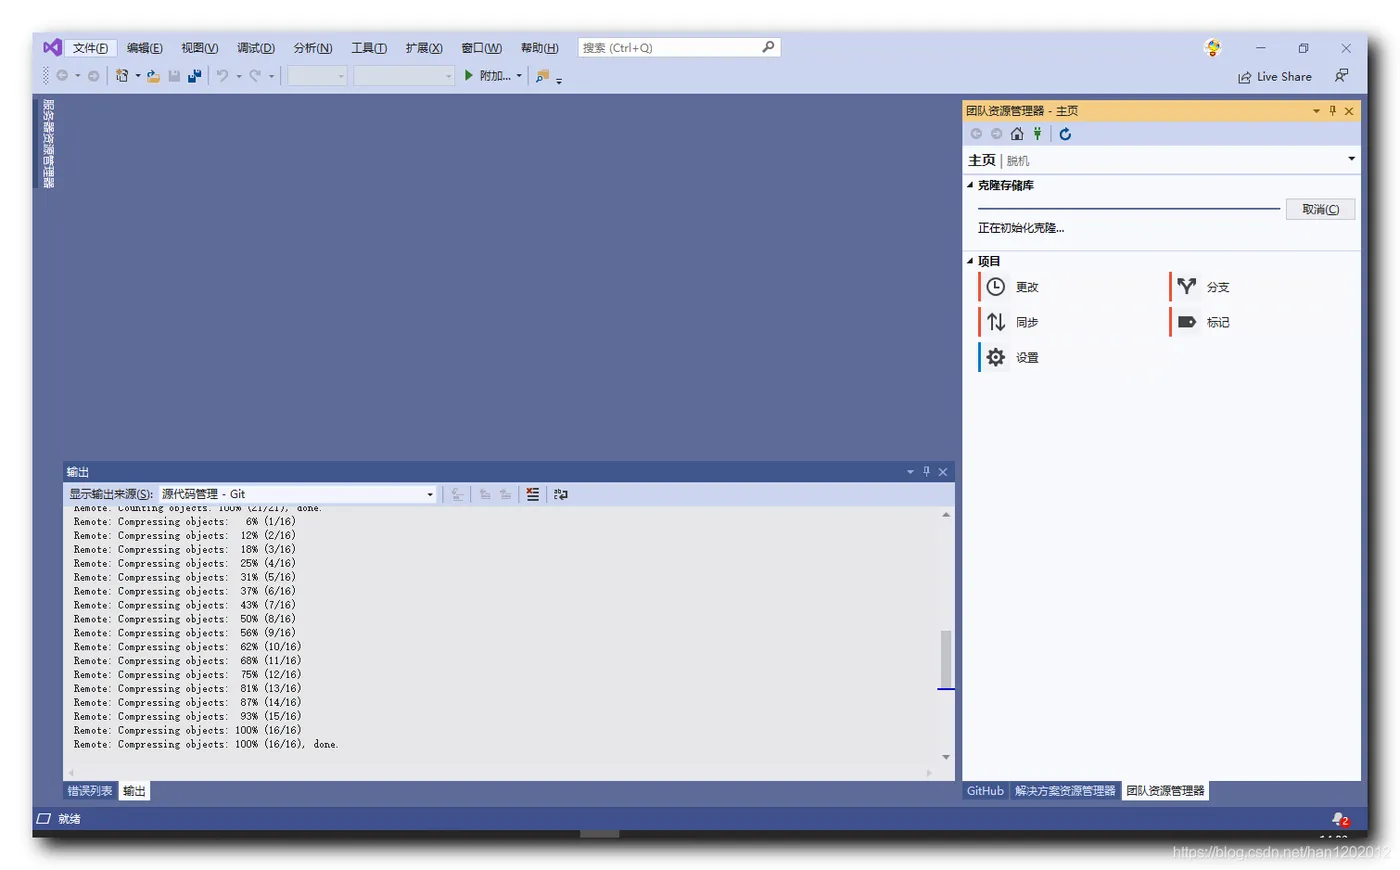The width and height of the screenshot is (1400, 870).
Task: Click the navigate backward toolbar icon
Action: tap(62, 76)
